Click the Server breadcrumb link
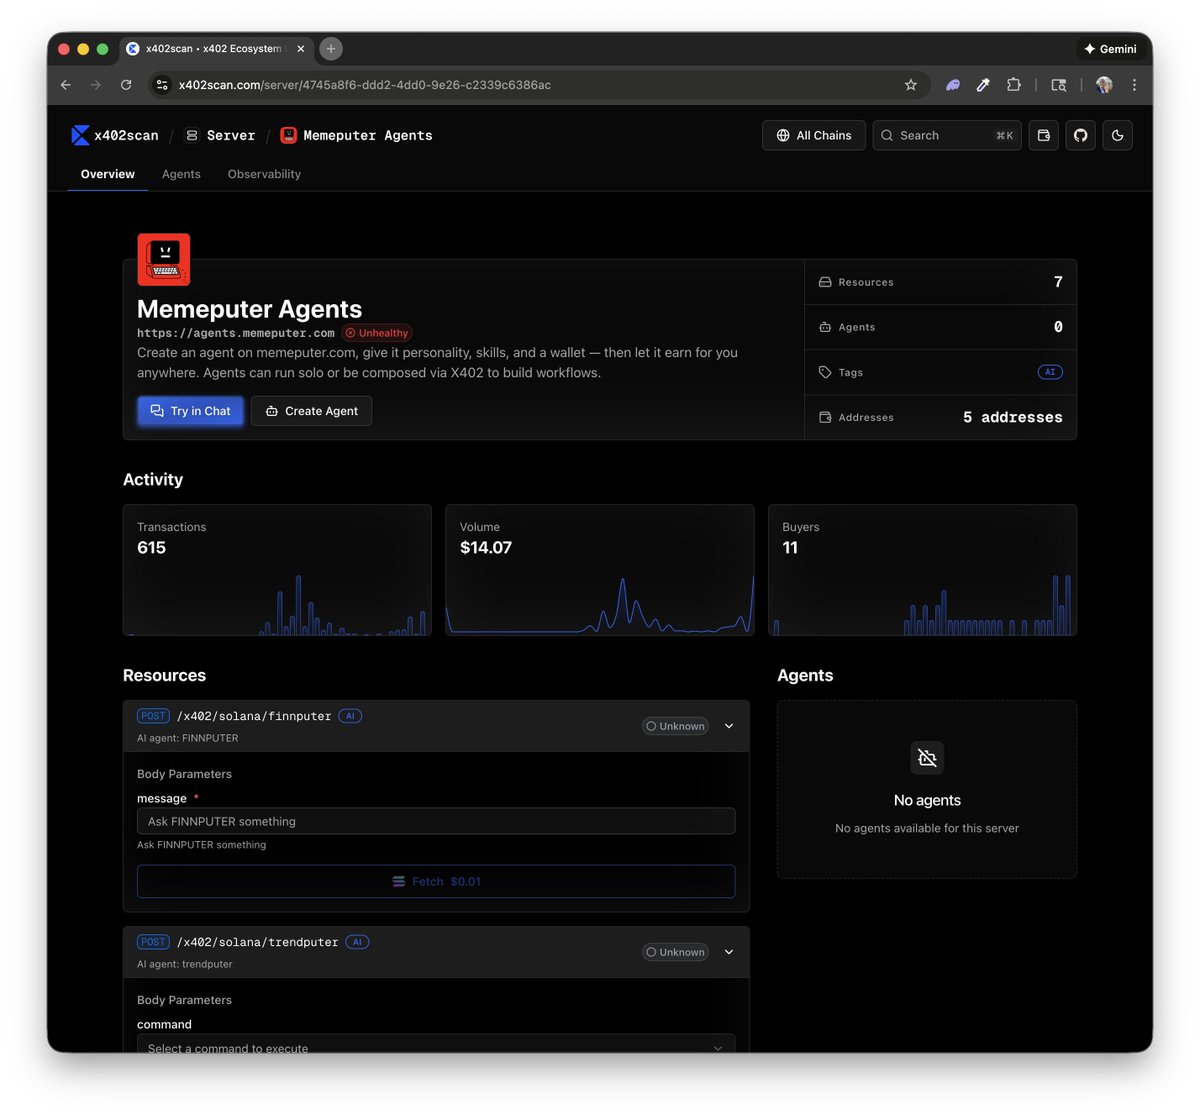 (231, 135)
